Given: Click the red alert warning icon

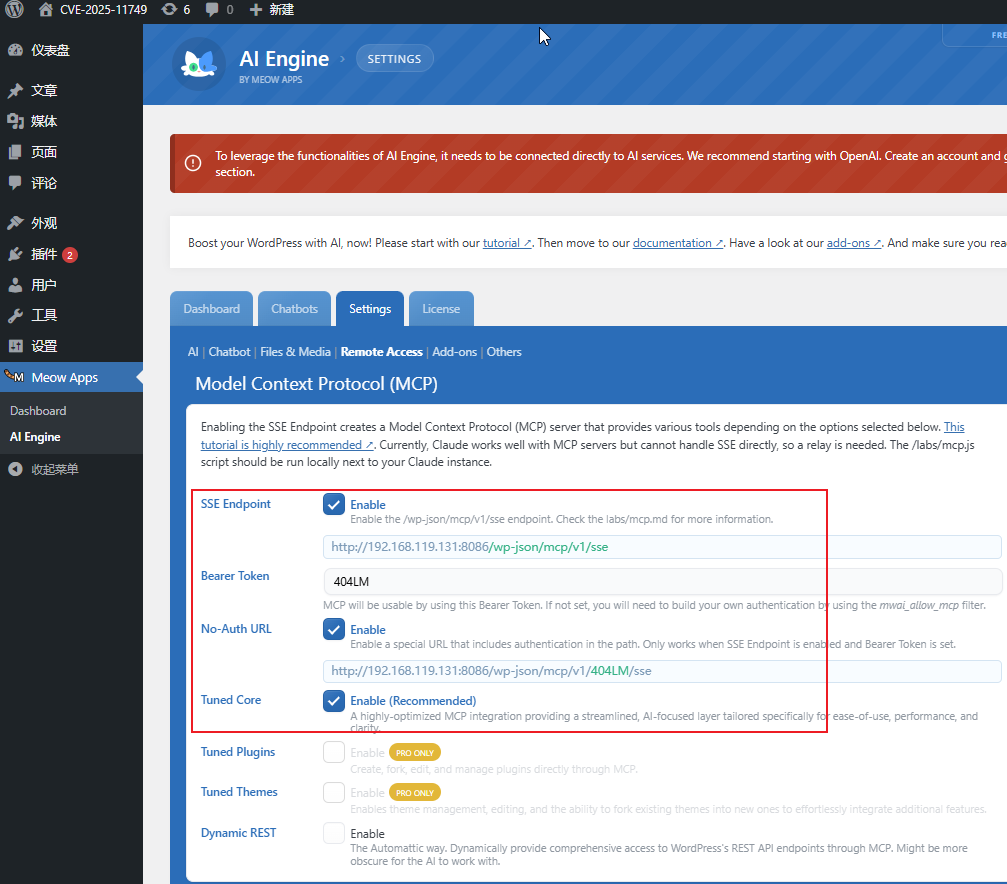Looking at the screenshot, I should [x=193, y=163].
